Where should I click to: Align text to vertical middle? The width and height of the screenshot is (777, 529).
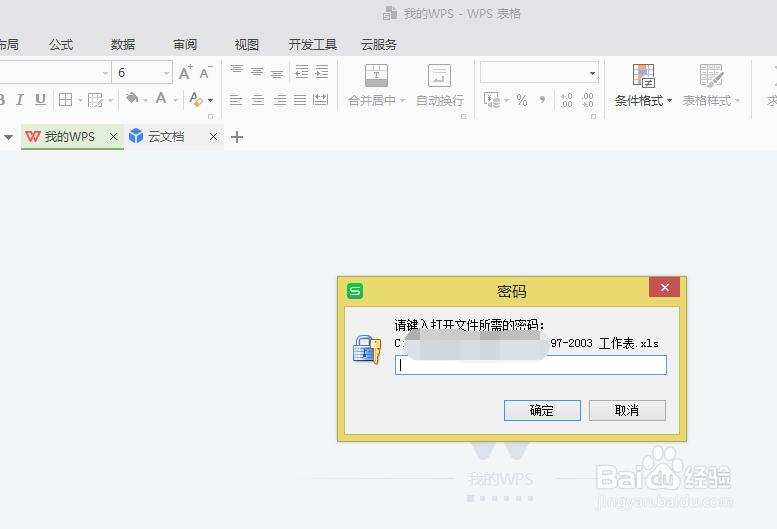pos(257,72)
